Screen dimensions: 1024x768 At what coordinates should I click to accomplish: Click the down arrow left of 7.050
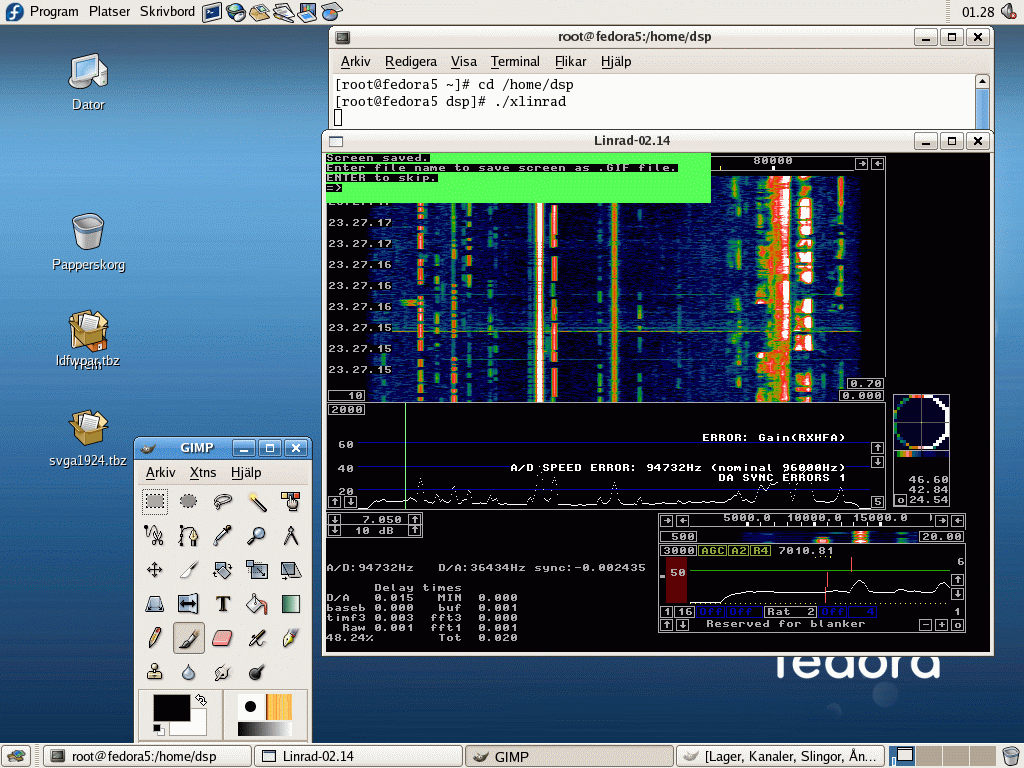click(x=334, y=520)
